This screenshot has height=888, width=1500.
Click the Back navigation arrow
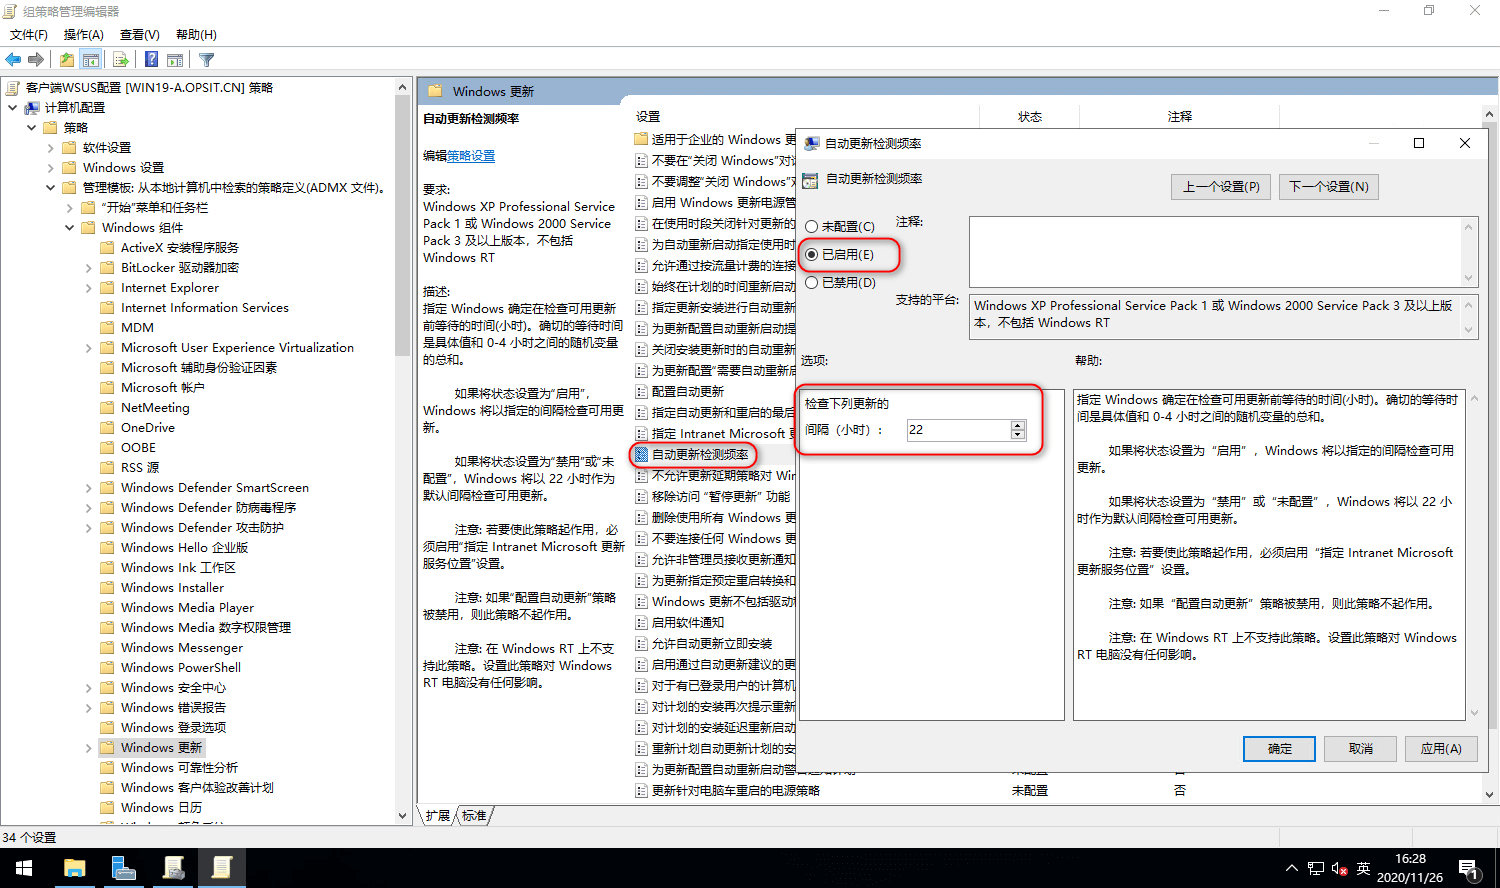pyautogui.click(x=13, y=59)
